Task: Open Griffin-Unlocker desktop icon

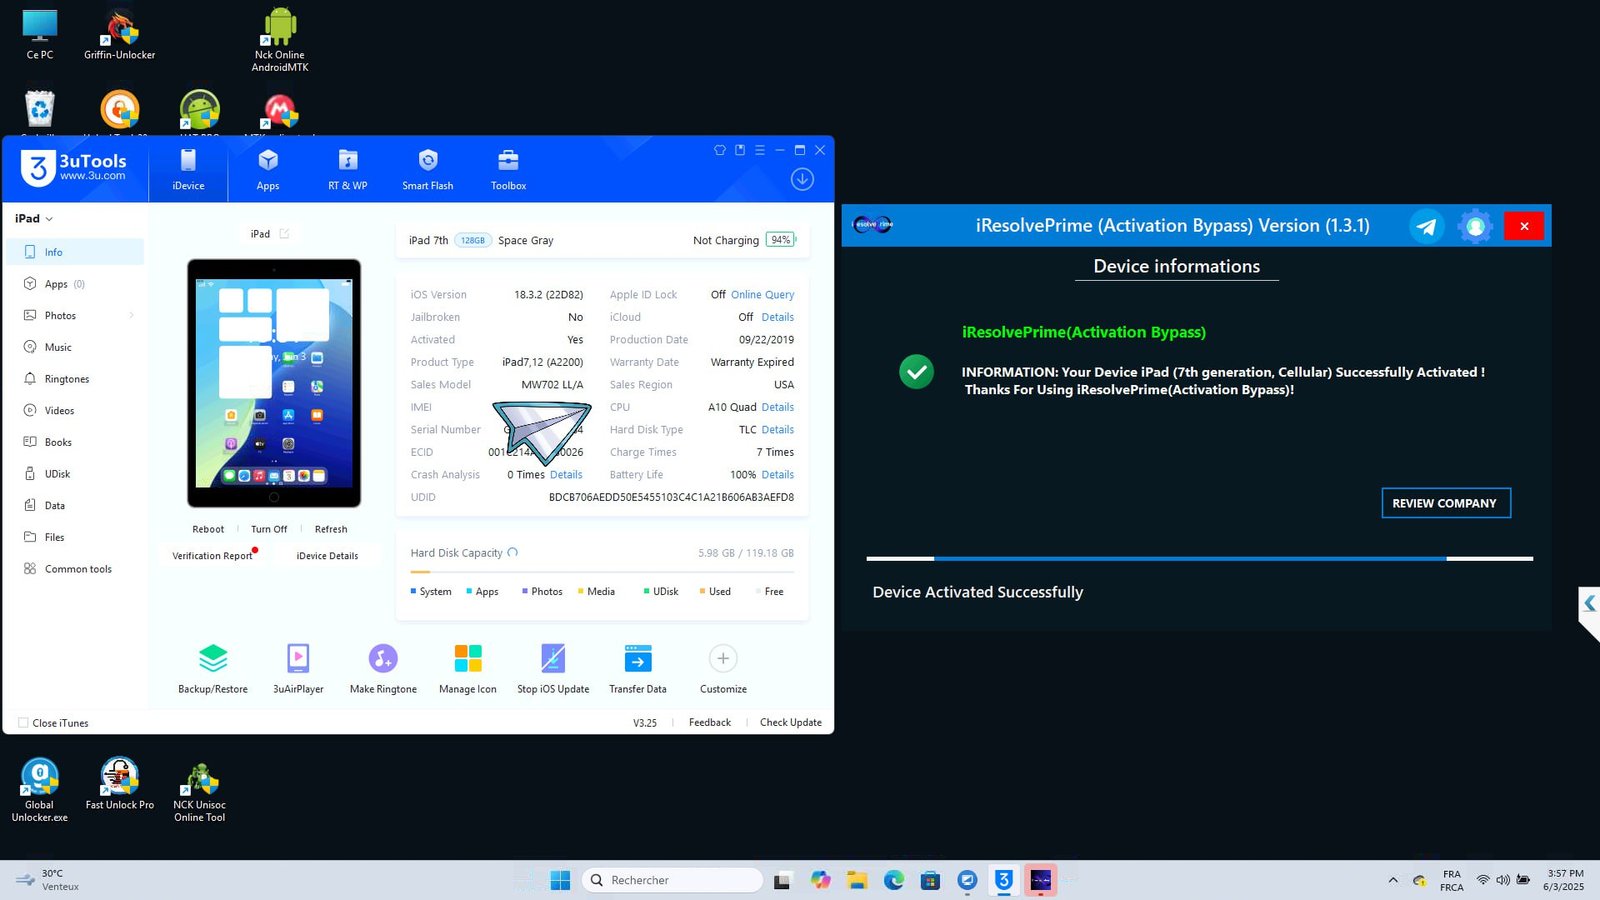Action: 120,35
